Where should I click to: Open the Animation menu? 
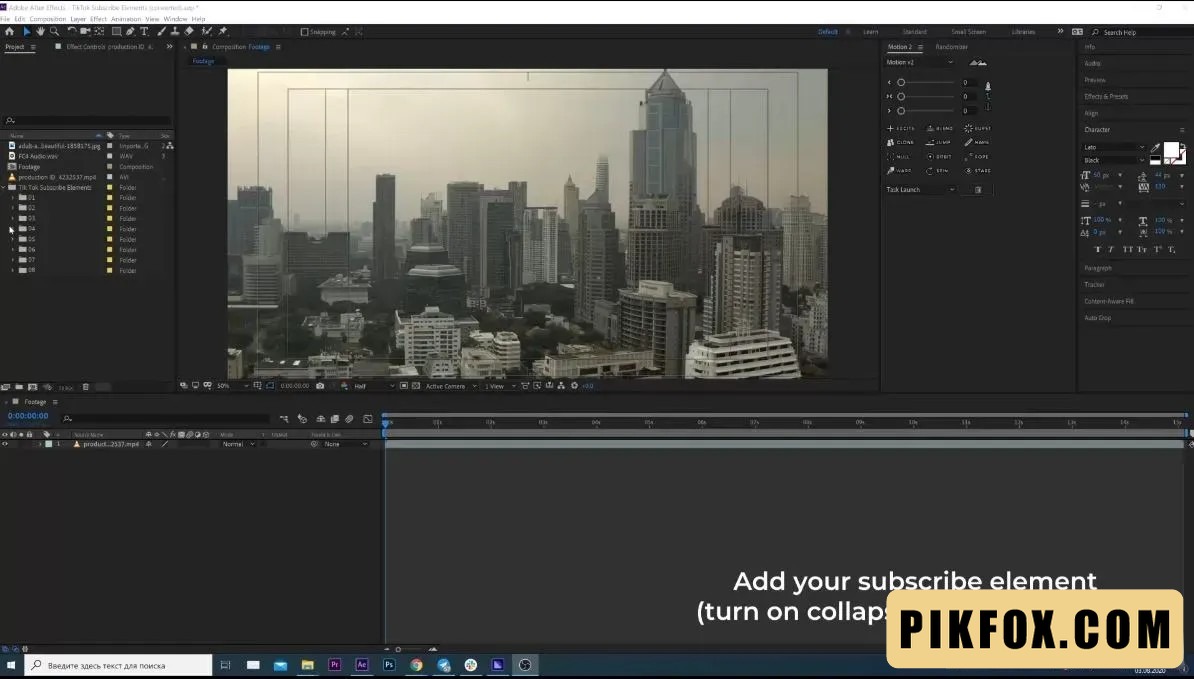[x=126, y=19]
